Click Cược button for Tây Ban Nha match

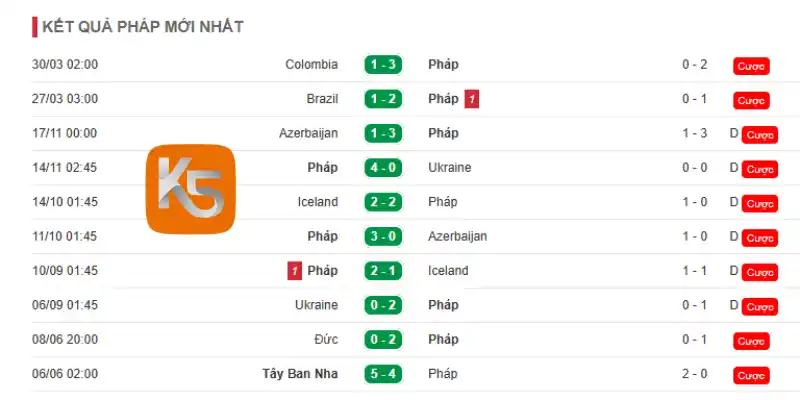click(x=751, y=376)
